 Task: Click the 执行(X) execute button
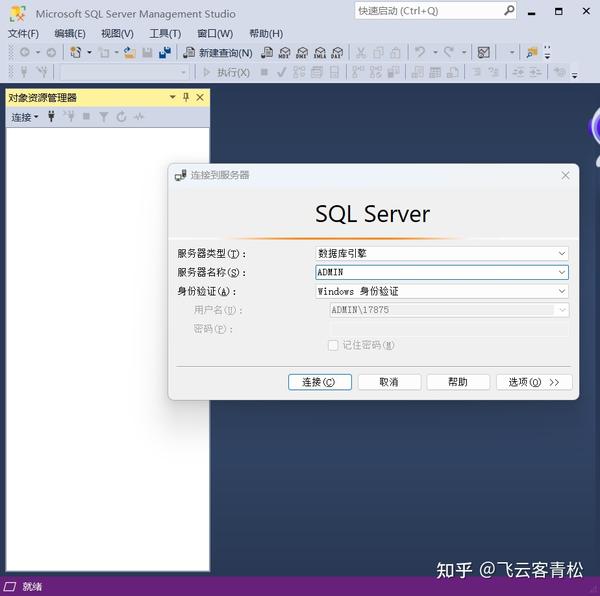226,72
